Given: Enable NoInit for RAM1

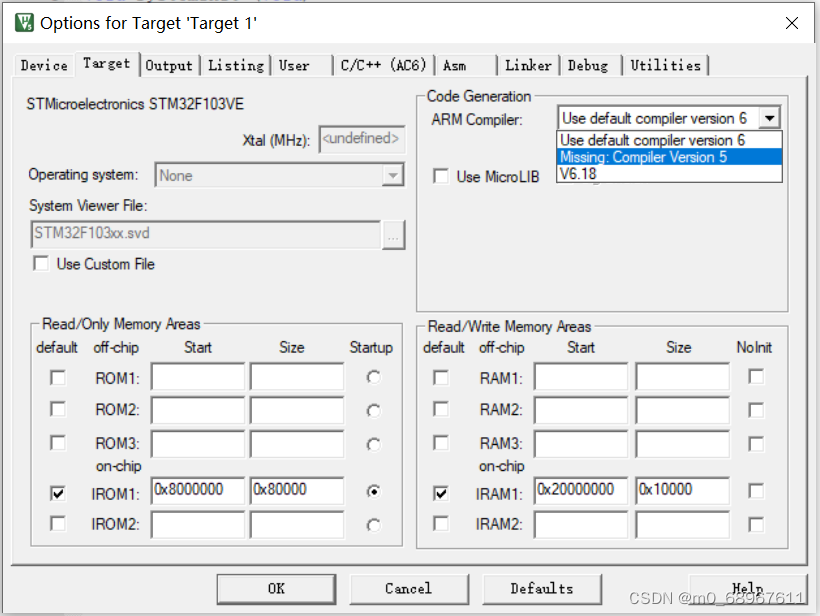Looking at the screenshot, I should point(756,377).
